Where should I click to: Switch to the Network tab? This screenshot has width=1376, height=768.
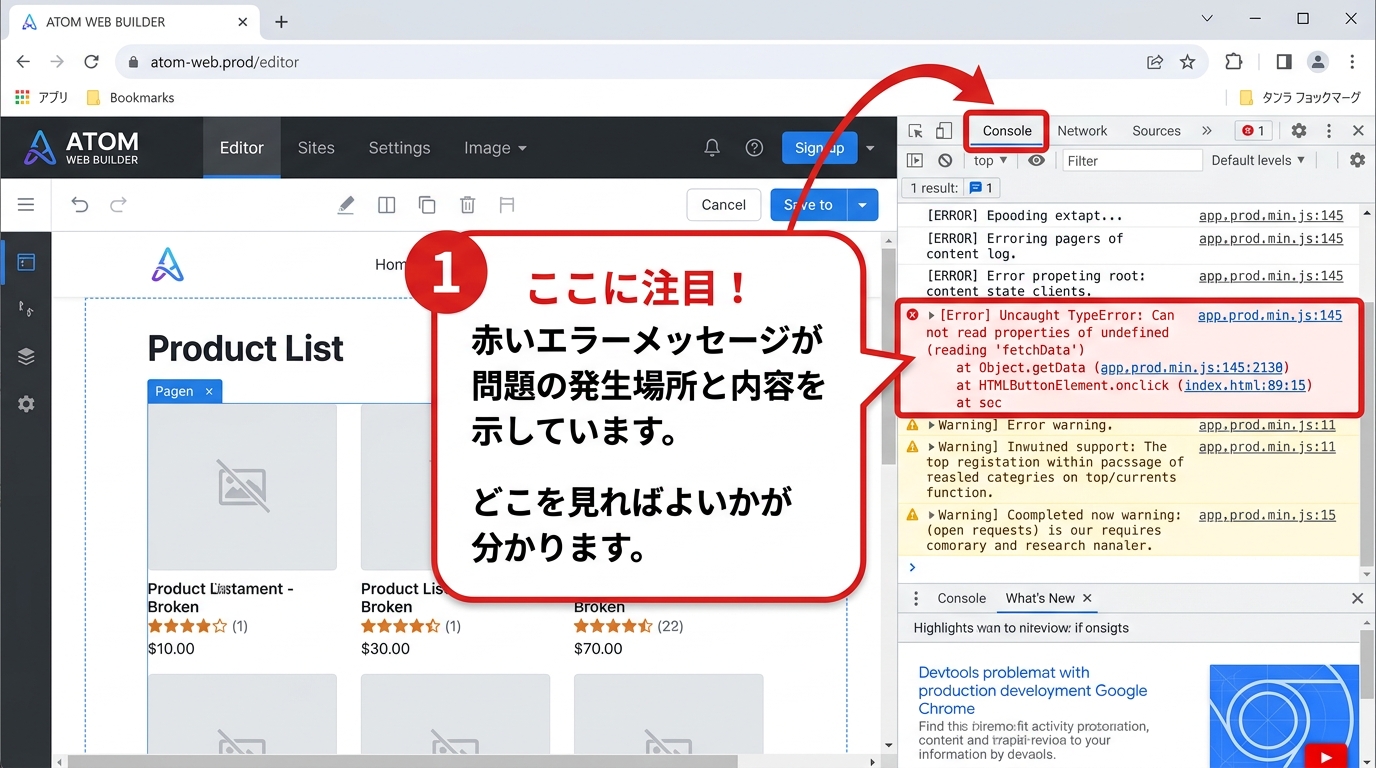(1082, 131)
